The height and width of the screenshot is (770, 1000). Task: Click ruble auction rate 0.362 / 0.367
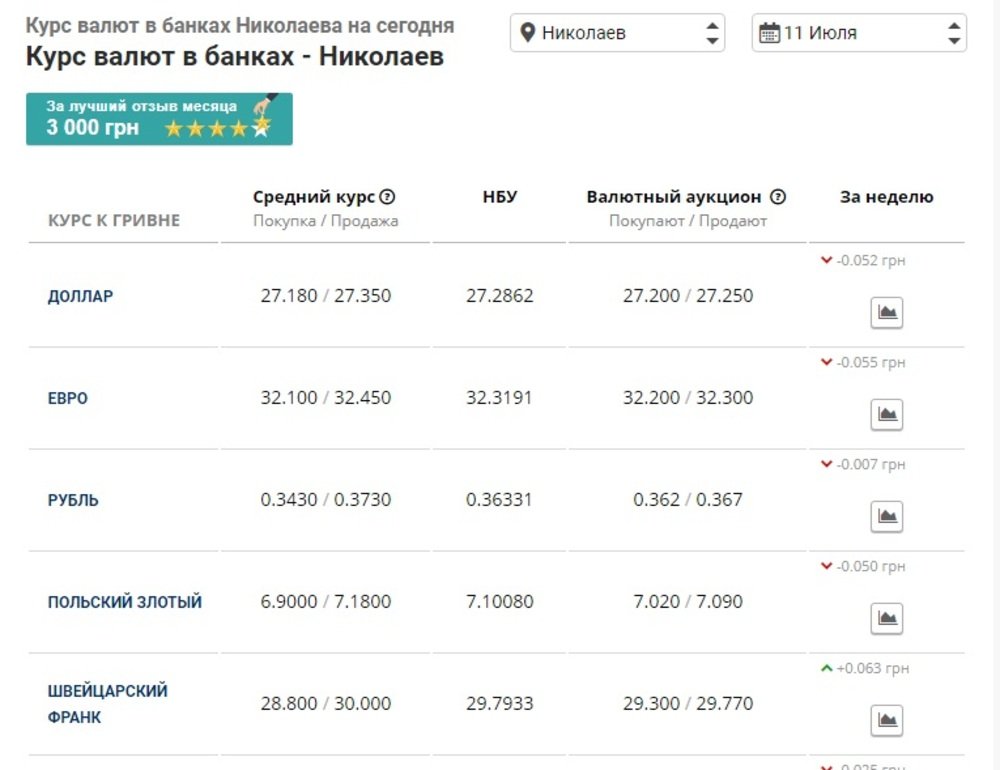688,500
